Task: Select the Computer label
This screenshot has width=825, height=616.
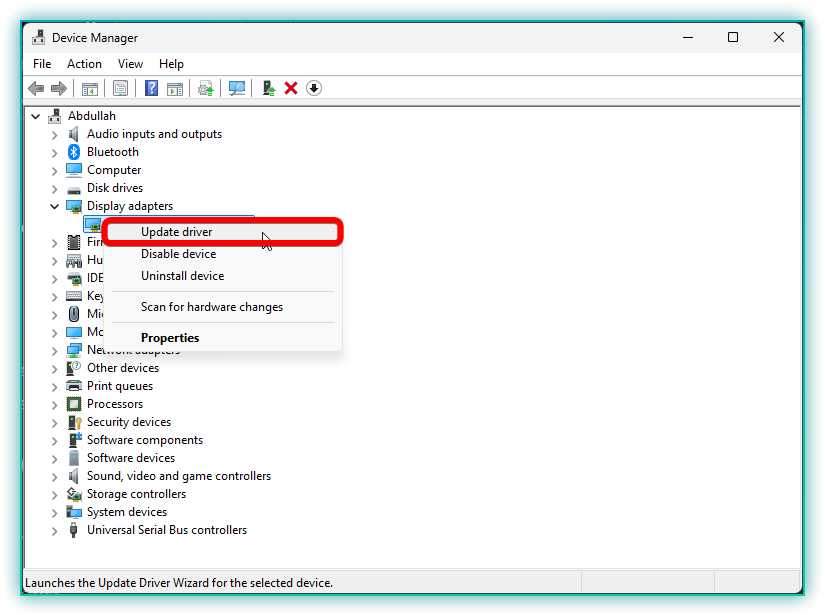Action: 114,170
